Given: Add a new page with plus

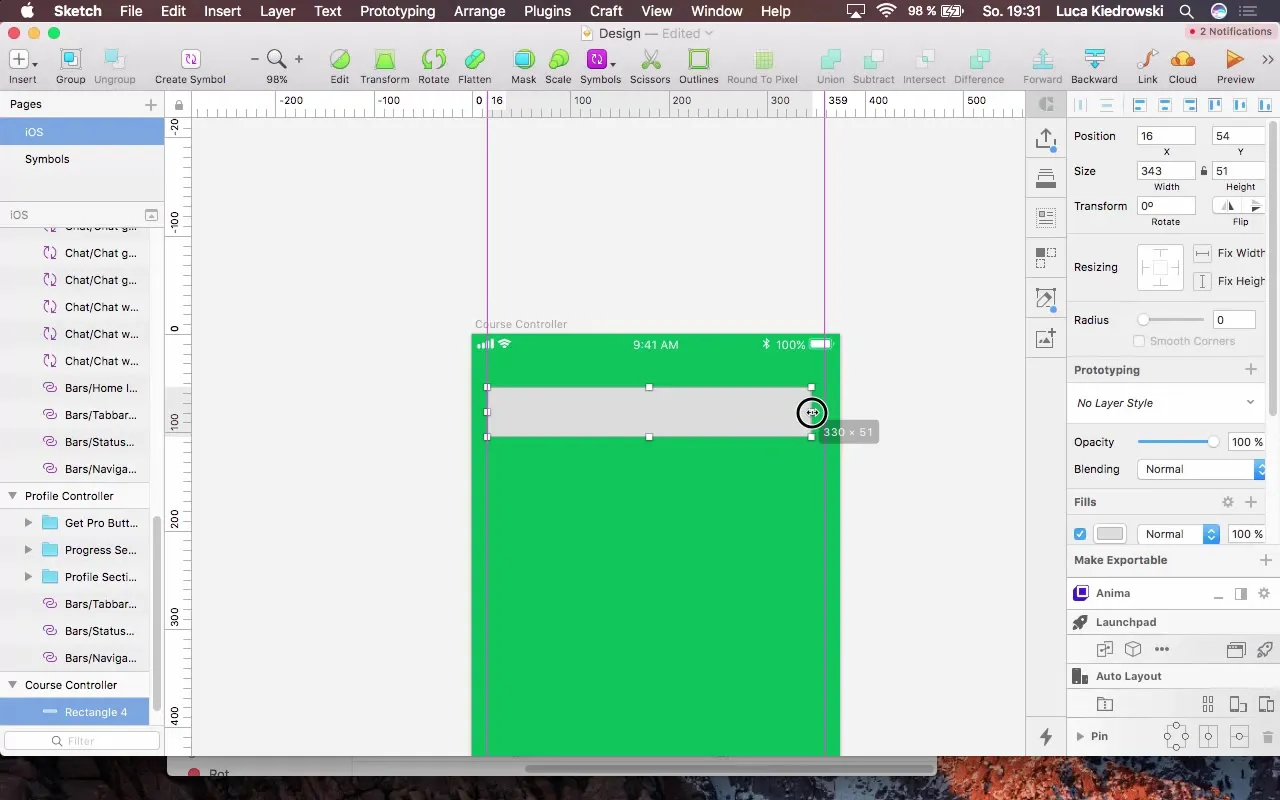Looking at the screenshot, I should click(x=151, y=104).
